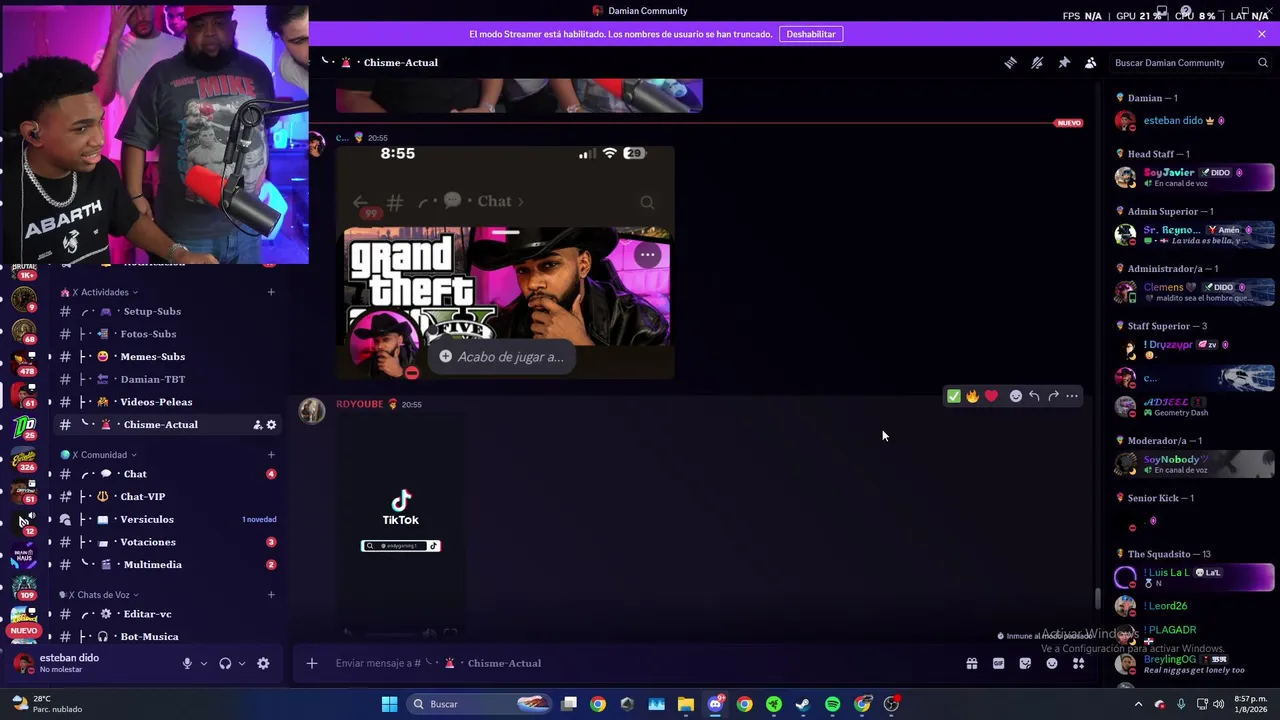Open headphones output options chevron
The image size is (1280, 720).
pos(242,663)
